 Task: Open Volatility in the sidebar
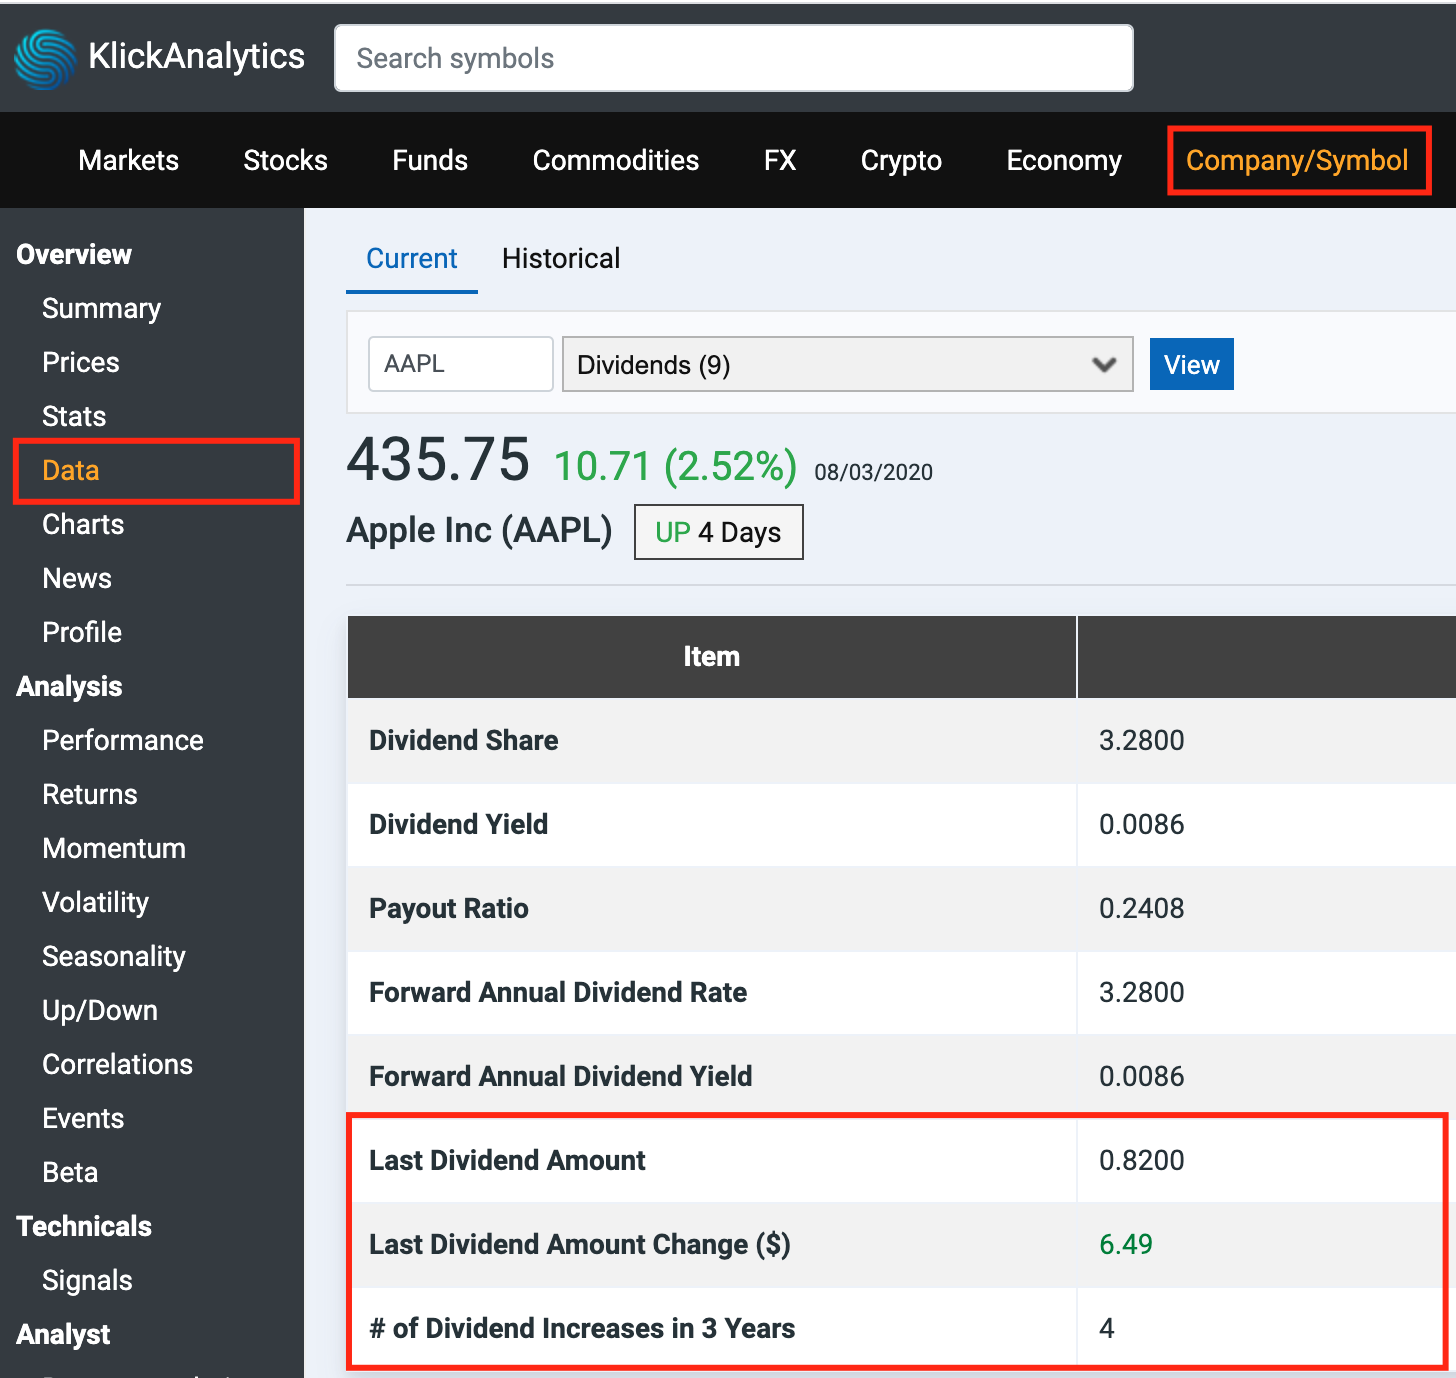coord(95,902)
